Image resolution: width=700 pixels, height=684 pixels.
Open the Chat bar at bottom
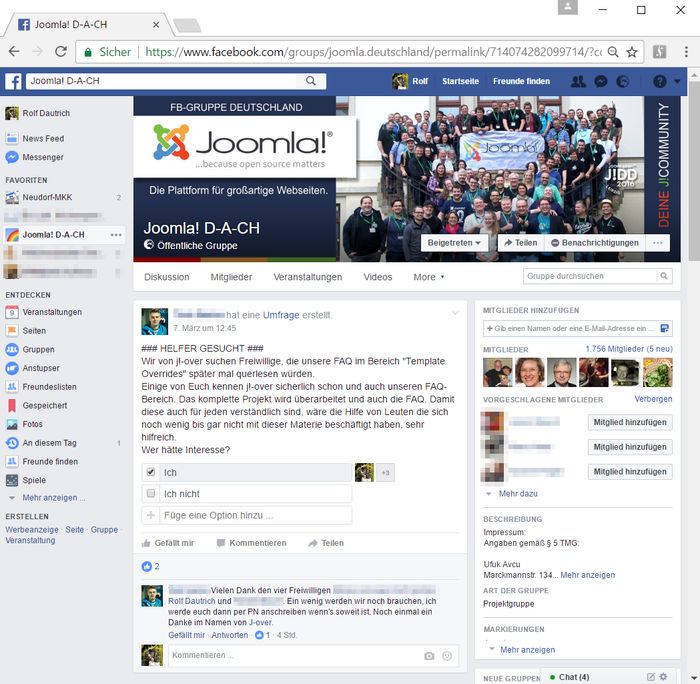[x=574, y=677]
